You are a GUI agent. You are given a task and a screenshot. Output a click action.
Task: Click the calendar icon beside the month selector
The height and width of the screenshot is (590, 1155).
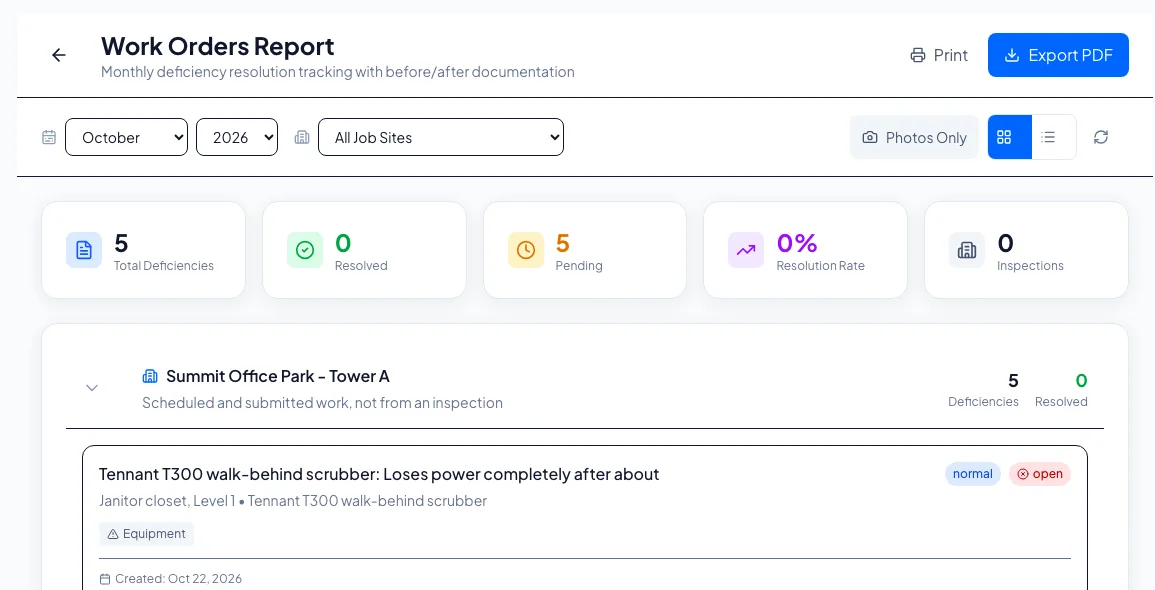tap(49, 137)
